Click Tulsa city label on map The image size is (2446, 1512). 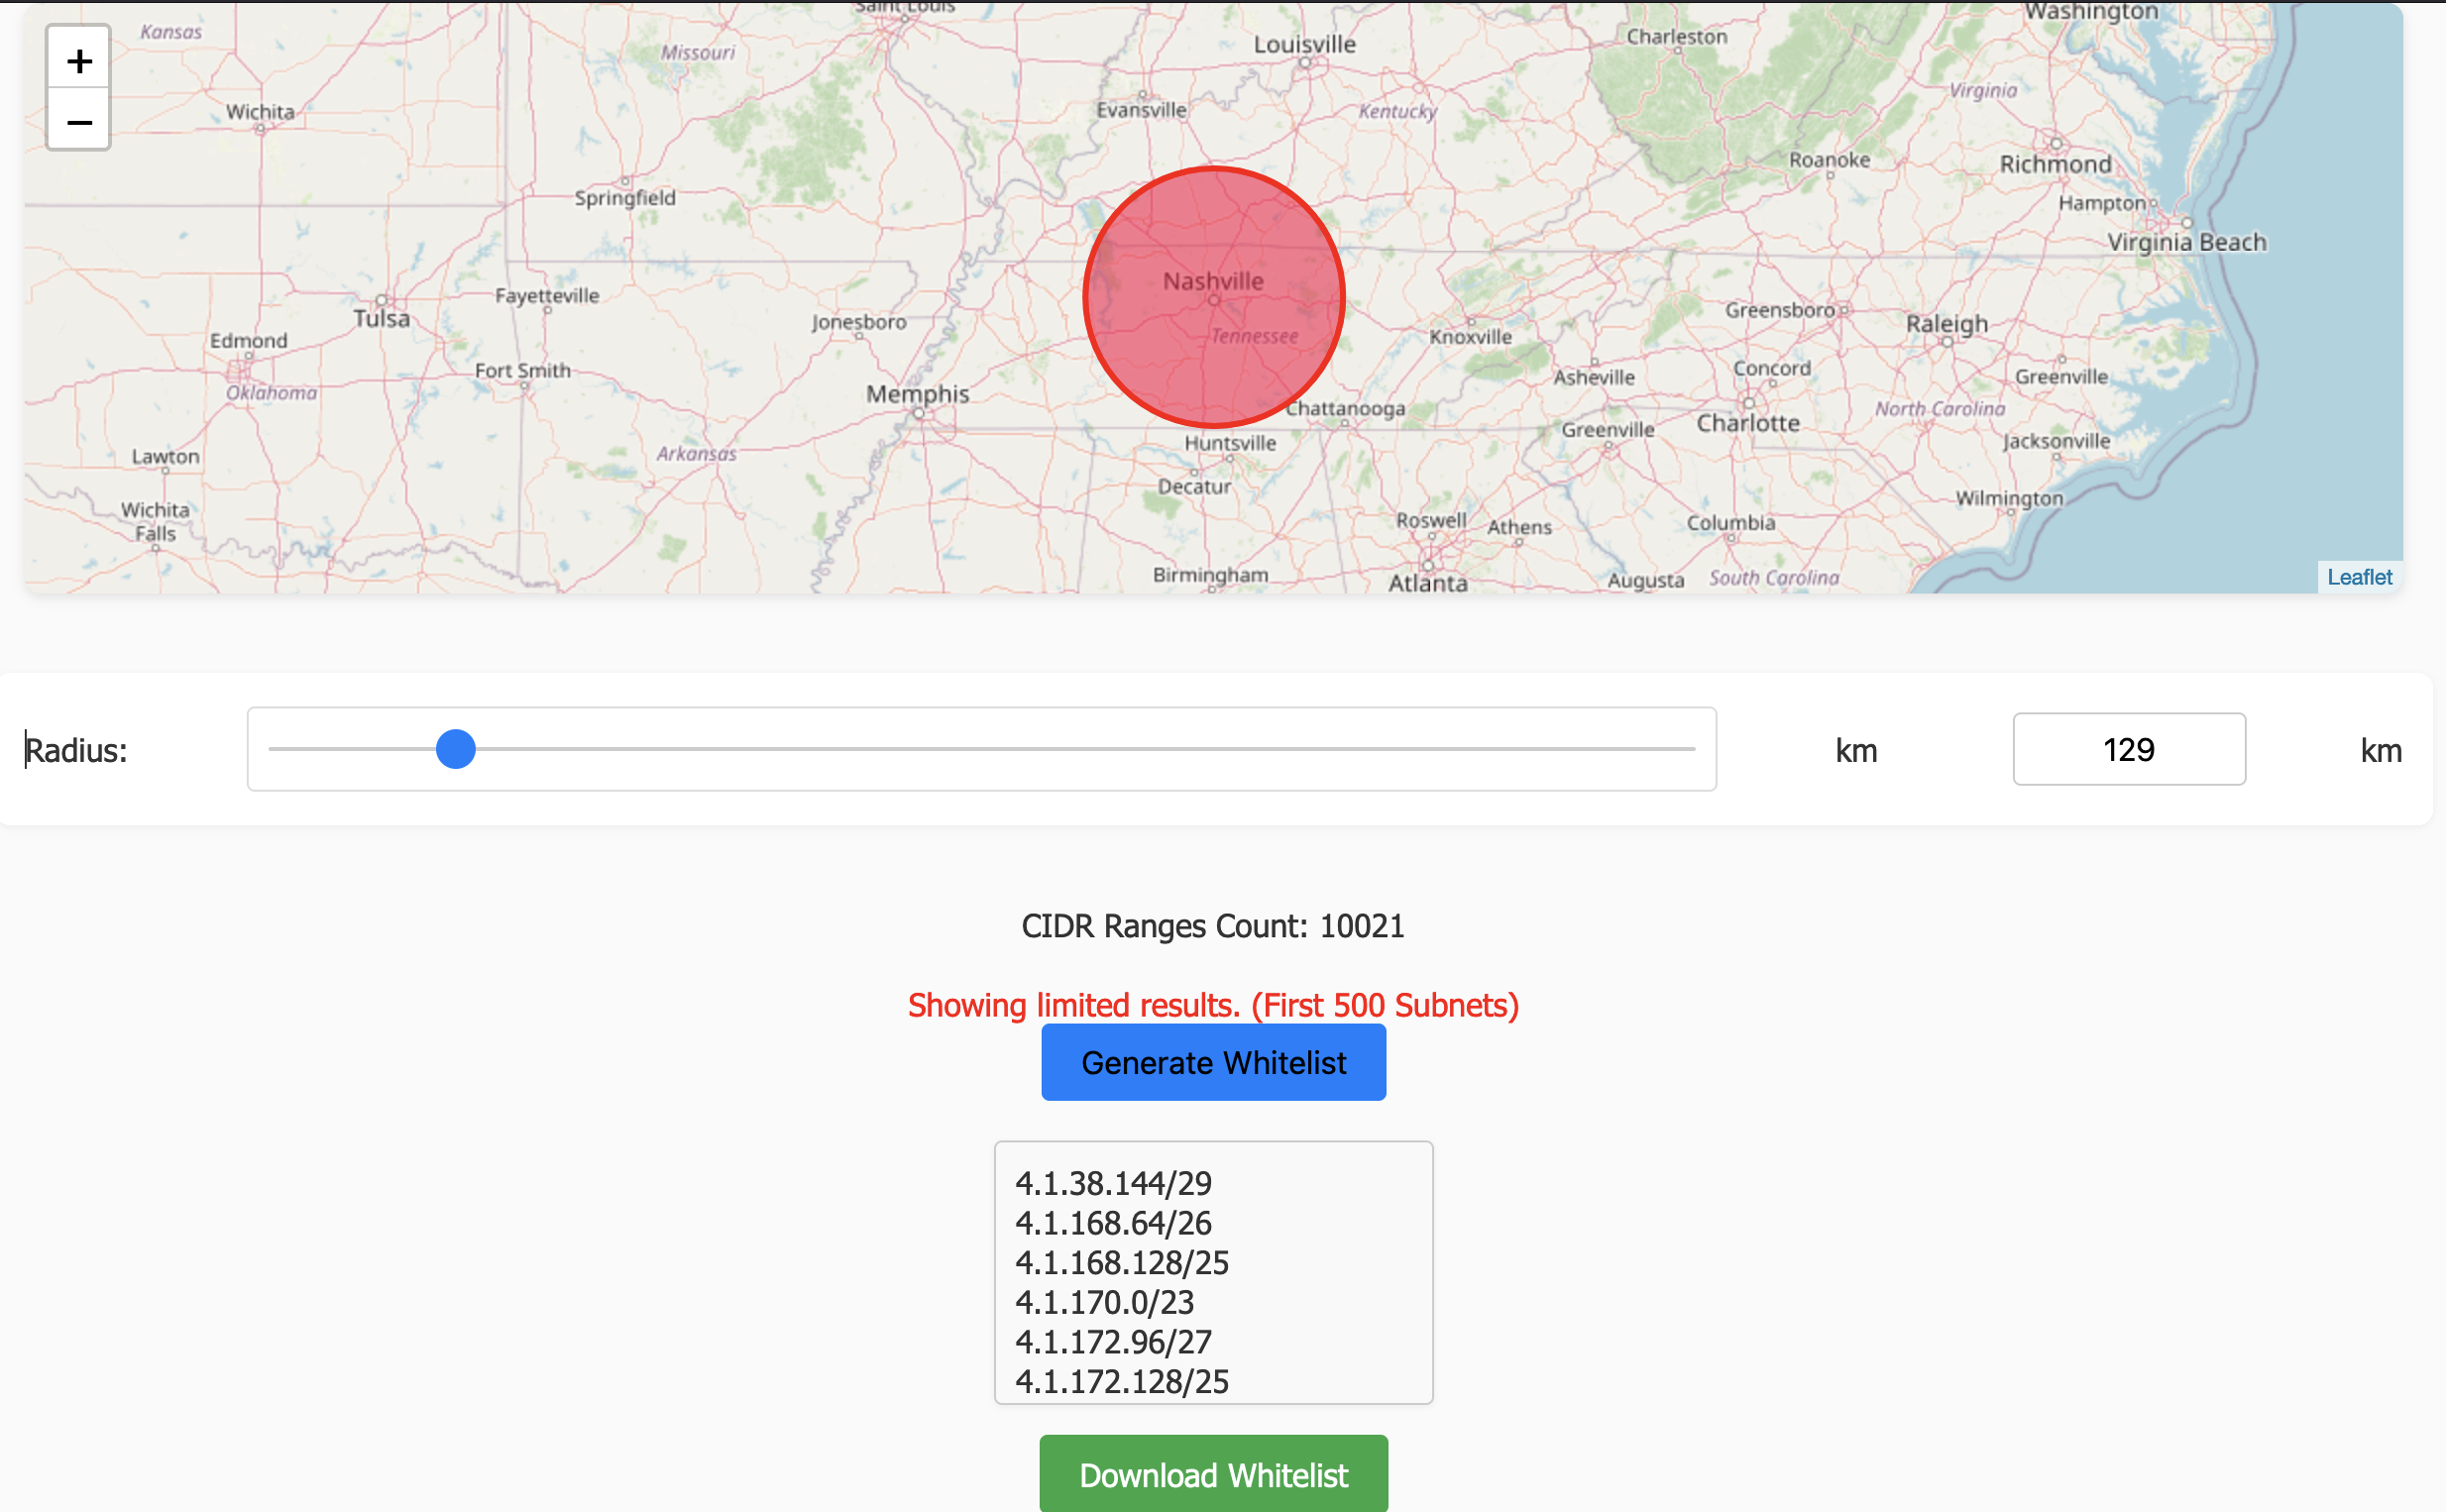[381, 318]
